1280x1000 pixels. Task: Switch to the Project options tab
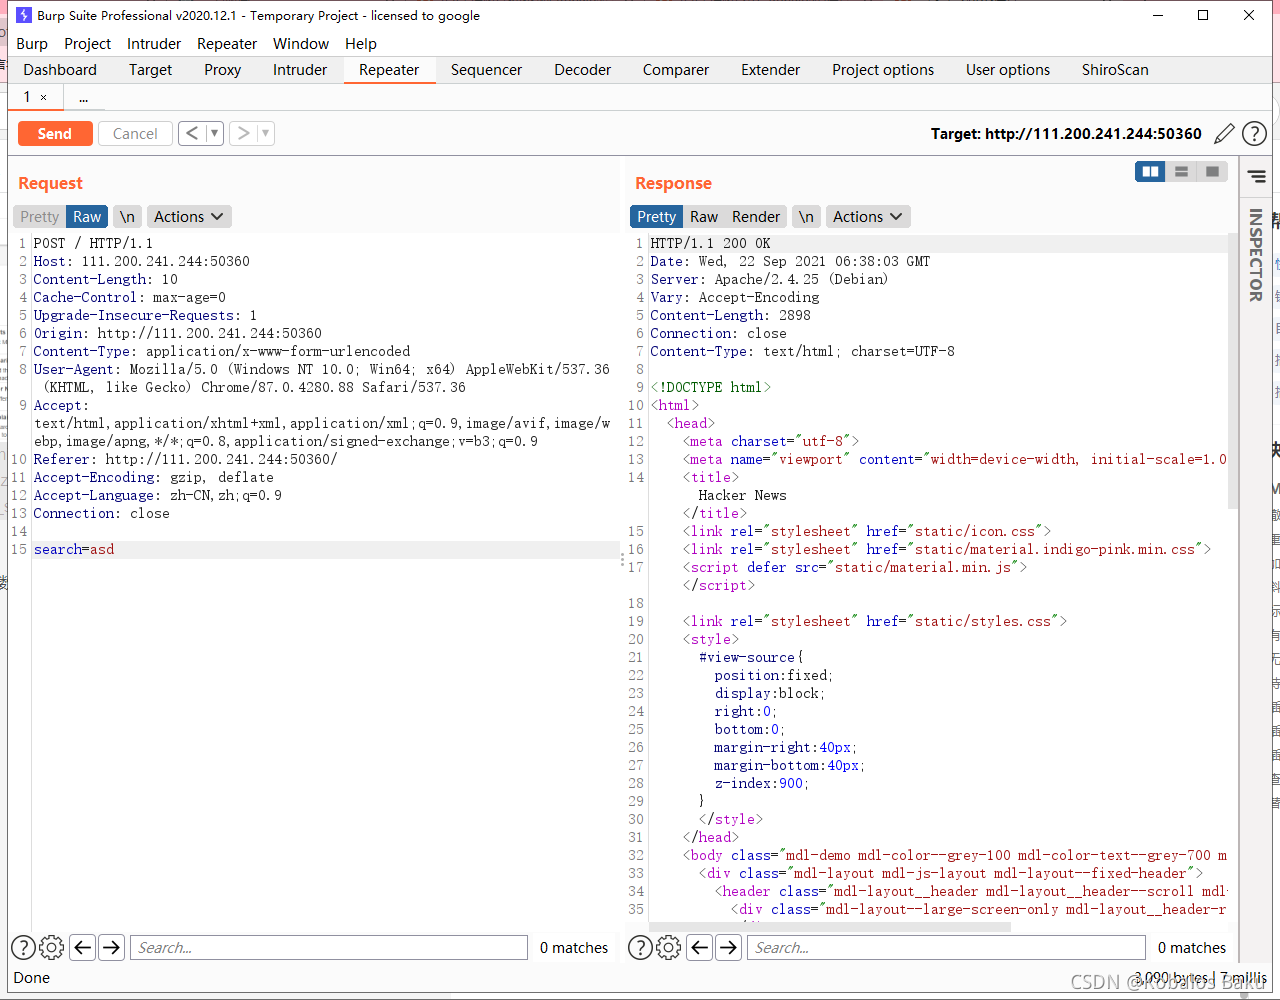(883, 70)
